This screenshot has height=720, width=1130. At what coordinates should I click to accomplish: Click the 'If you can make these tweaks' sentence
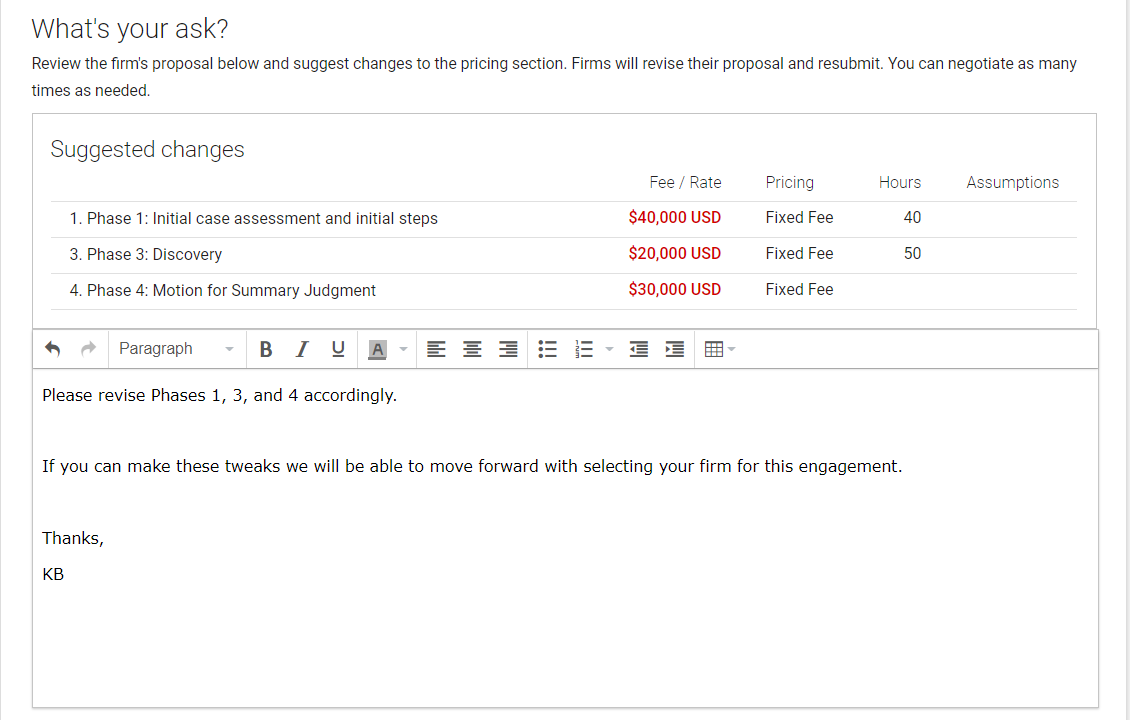tap(472, 466)
